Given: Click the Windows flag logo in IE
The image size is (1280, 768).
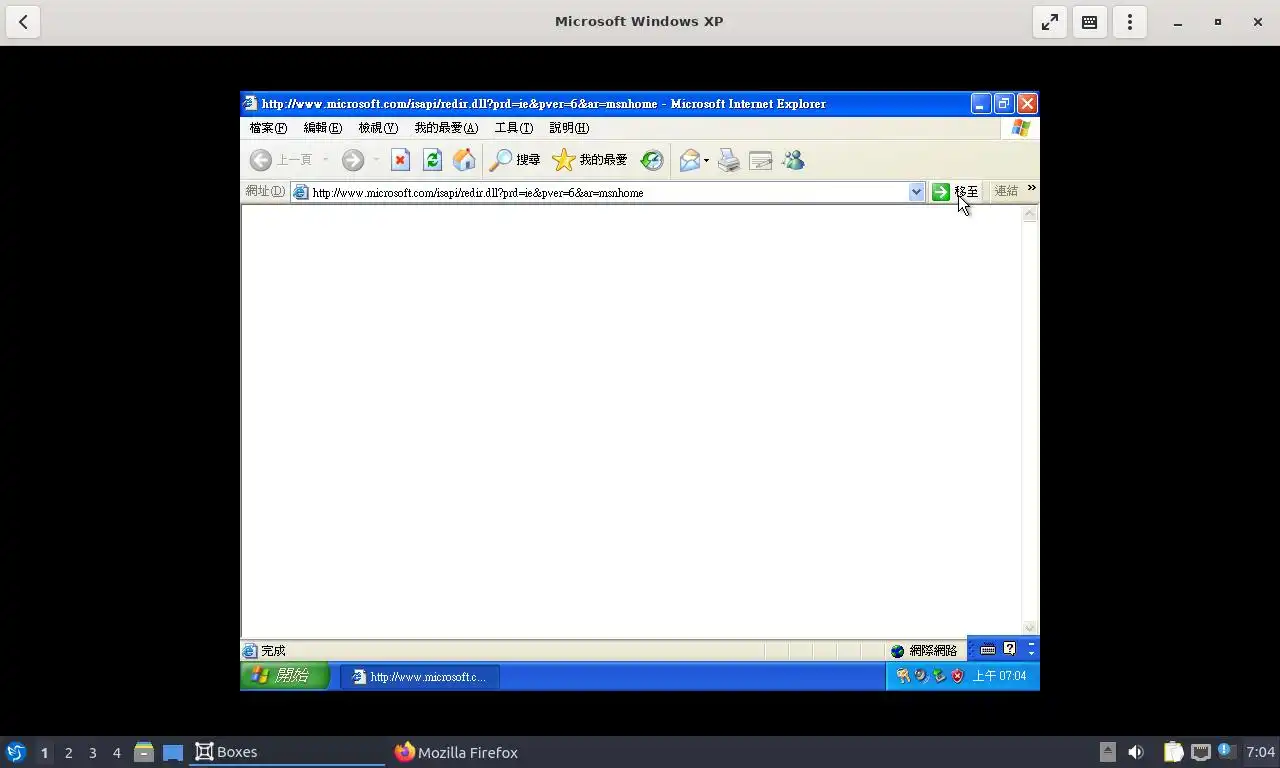Looking at the screenshot, I should pyautogui.click(x=1021, y=128).
